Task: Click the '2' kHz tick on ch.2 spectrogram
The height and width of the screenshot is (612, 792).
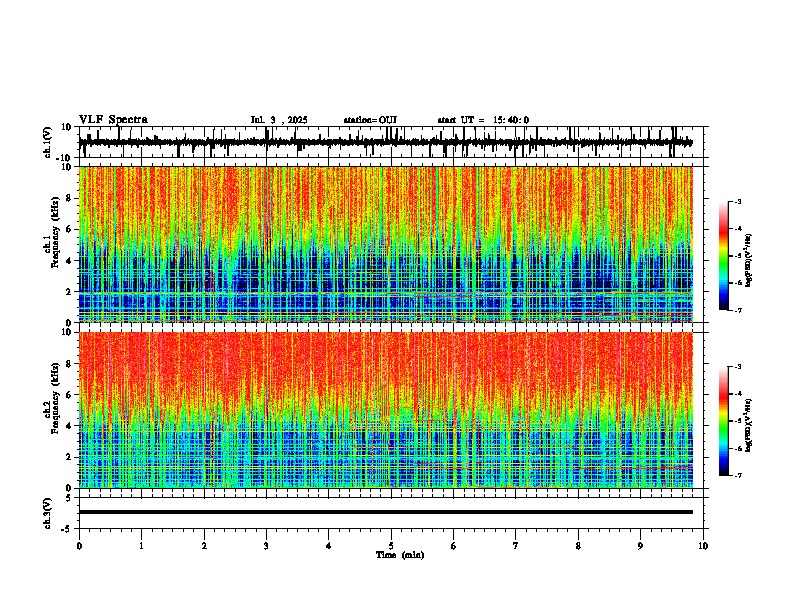Action: (69, 457)
